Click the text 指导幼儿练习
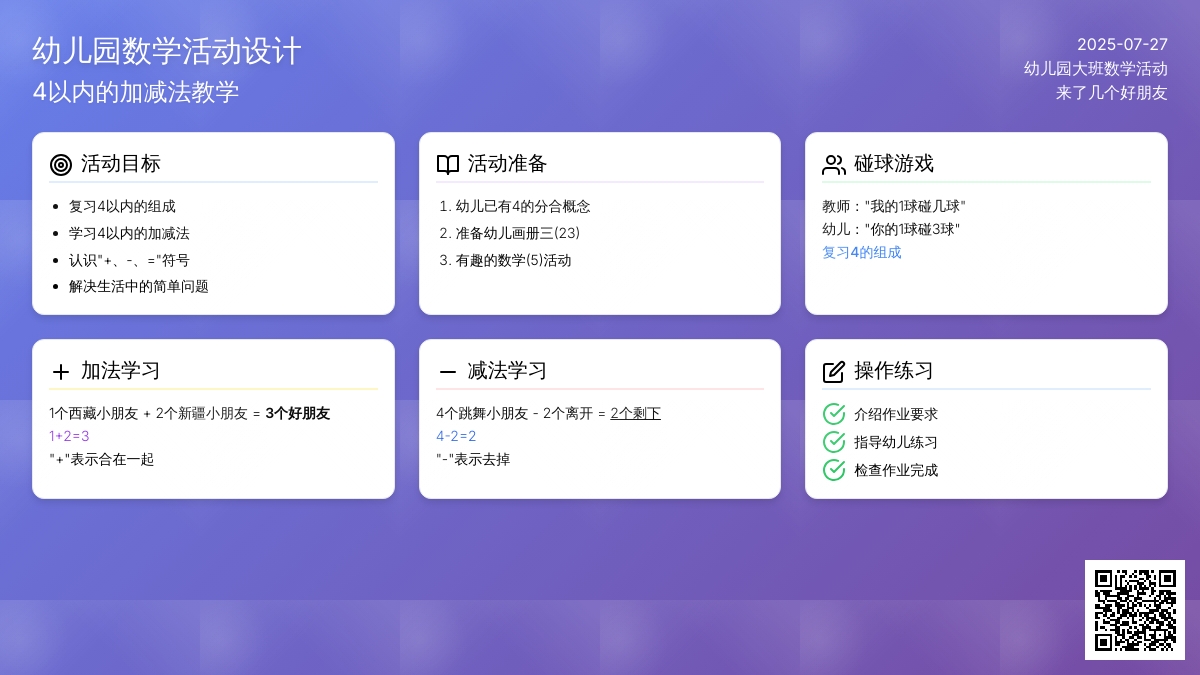 pyautogui.click(x=896, y=443)
